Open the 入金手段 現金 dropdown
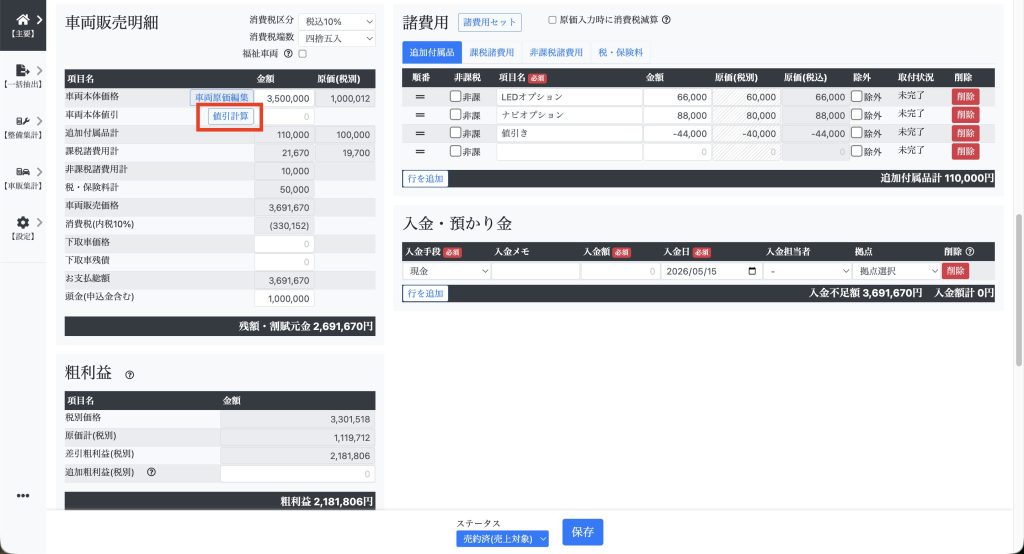Screen dimensions: 1024x554 coord(446,271)
